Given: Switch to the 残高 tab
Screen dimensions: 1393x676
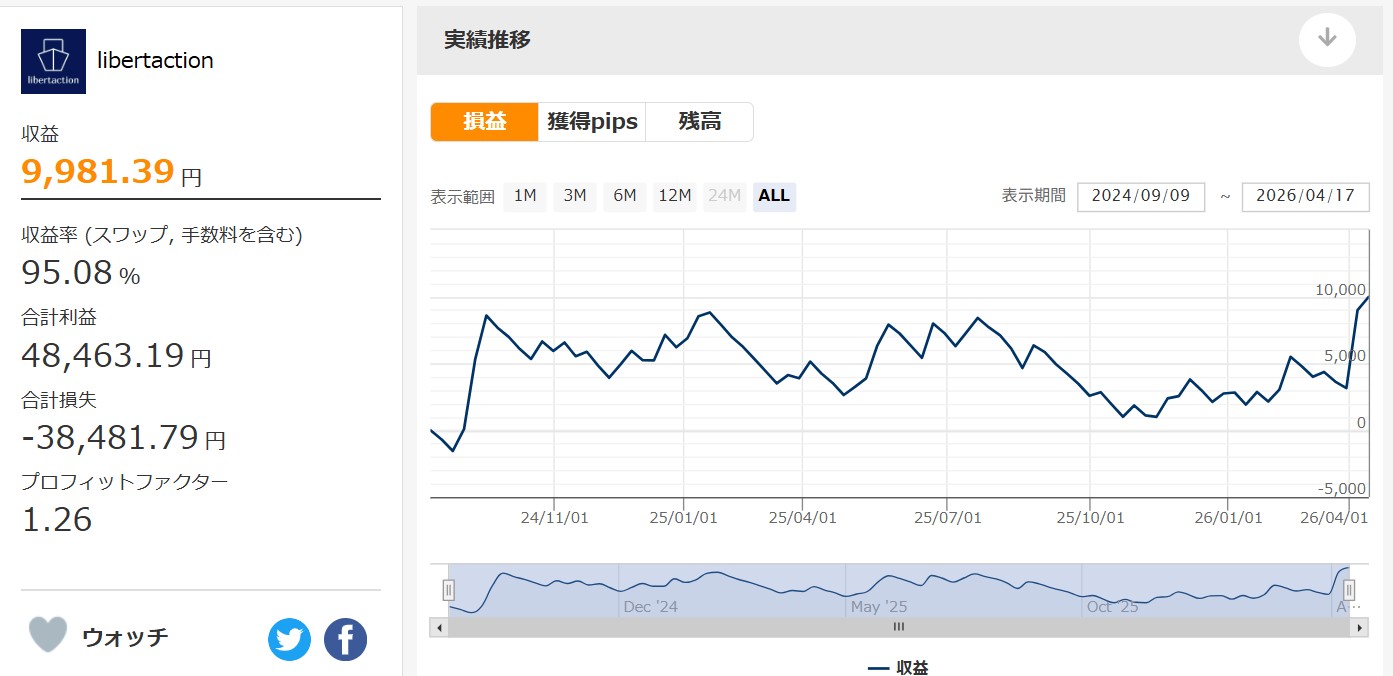Looking at the screenshot, I should [699, 122].
